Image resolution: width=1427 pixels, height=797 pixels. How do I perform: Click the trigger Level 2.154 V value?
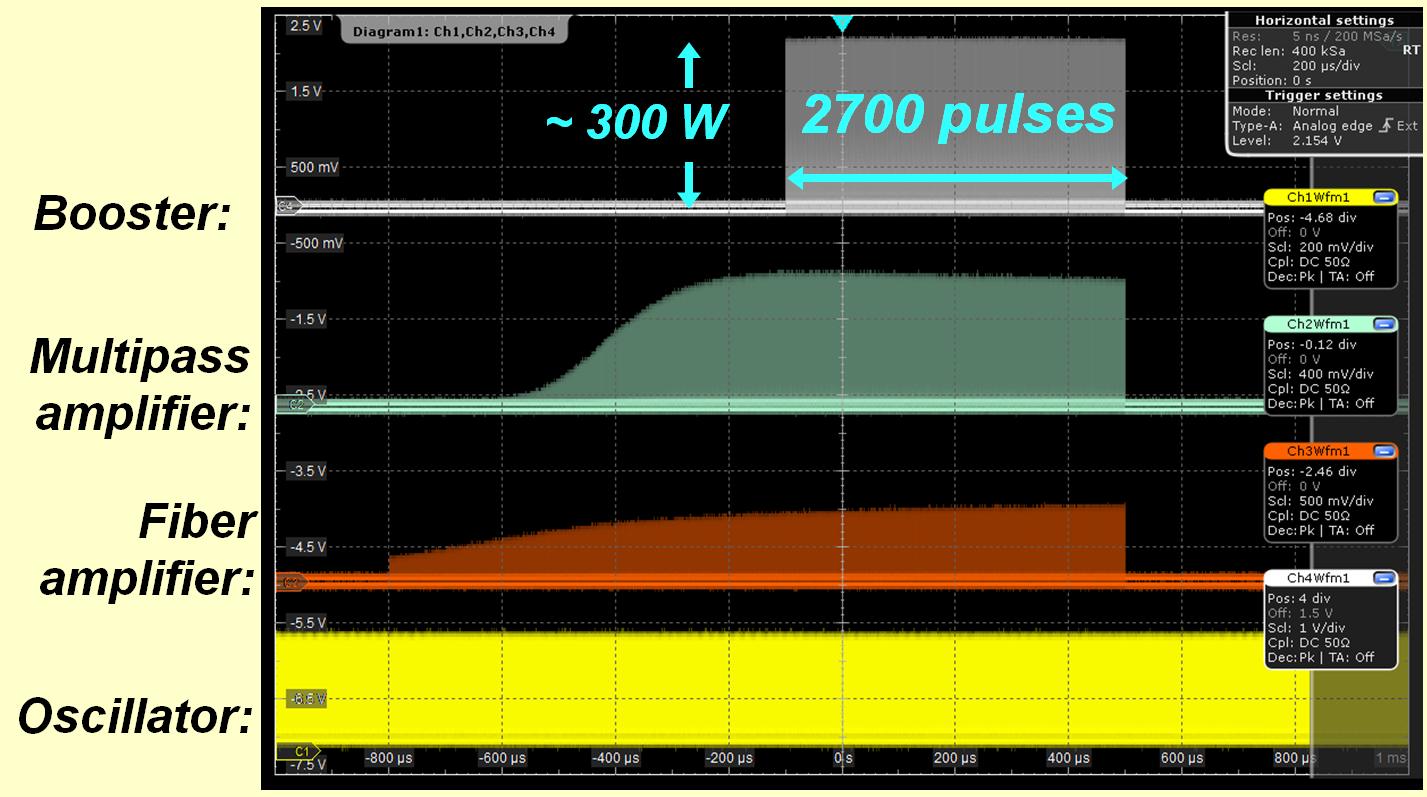(1317, 141)
